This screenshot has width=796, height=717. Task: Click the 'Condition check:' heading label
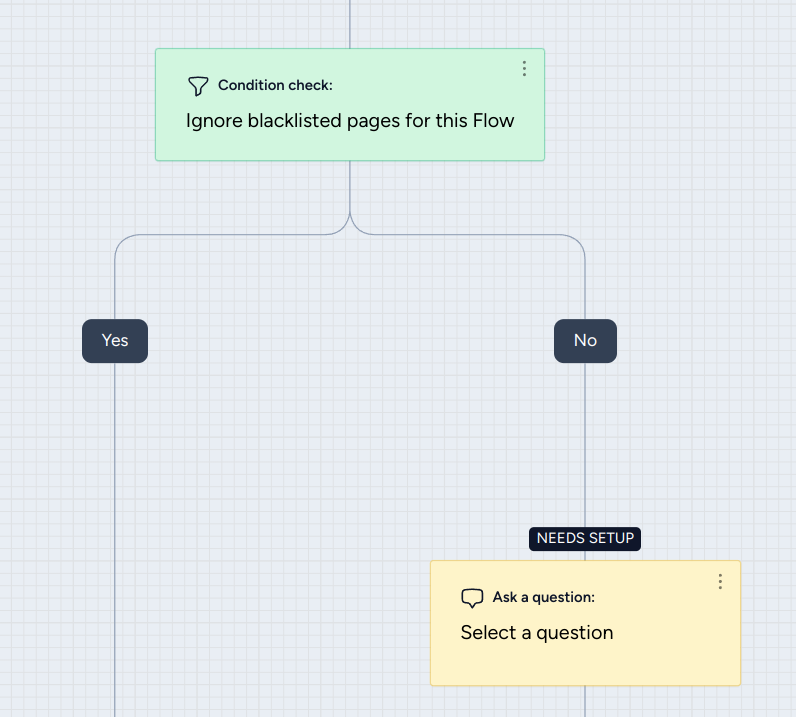(x=275, y=86)
